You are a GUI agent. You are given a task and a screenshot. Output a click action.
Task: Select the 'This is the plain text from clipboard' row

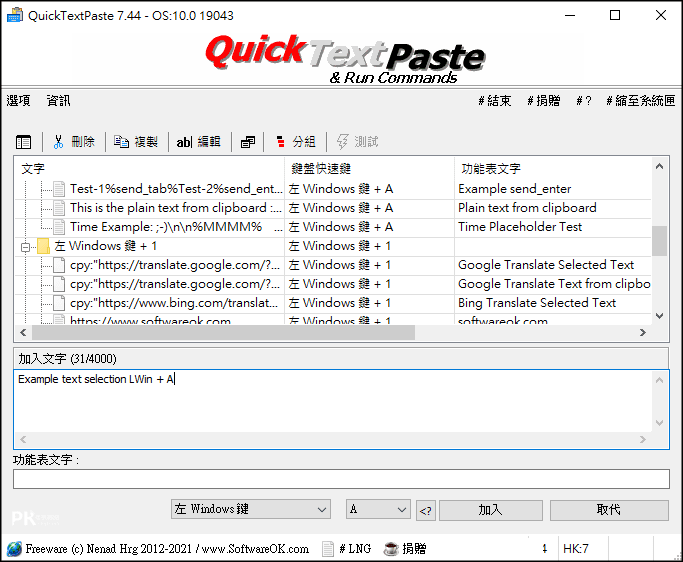[333, 208]
